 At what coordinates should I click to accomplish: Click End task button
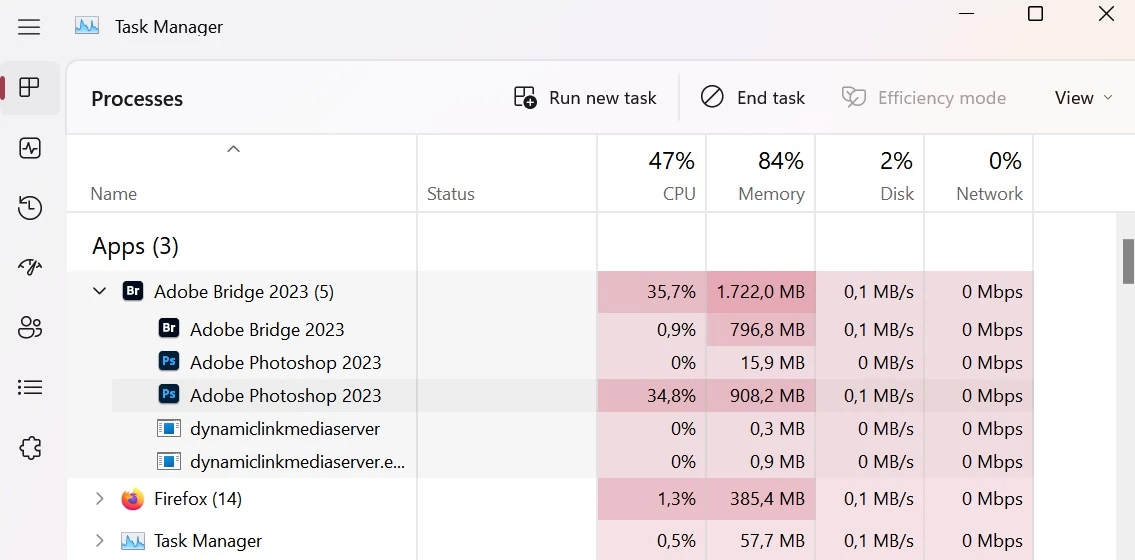tap(752, 98)
